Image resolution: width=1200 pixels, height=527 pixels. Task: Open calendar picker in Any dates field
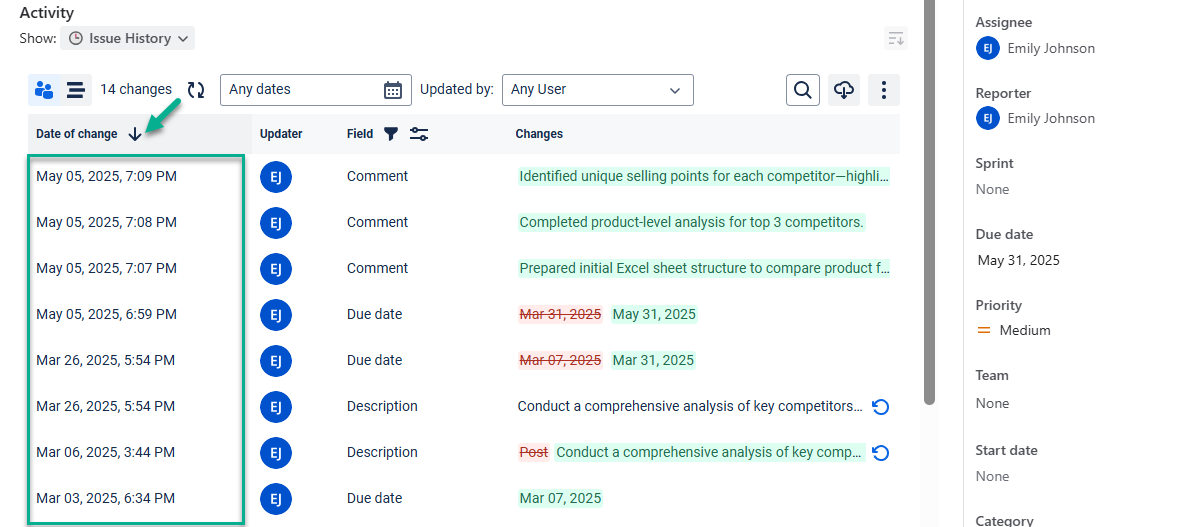tap(393, 90)
